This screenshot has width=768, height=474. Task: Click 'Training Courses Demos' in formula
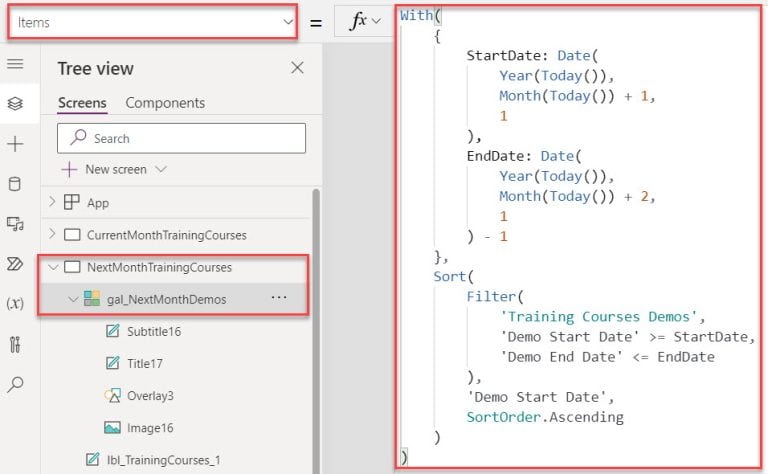[598, 317]
